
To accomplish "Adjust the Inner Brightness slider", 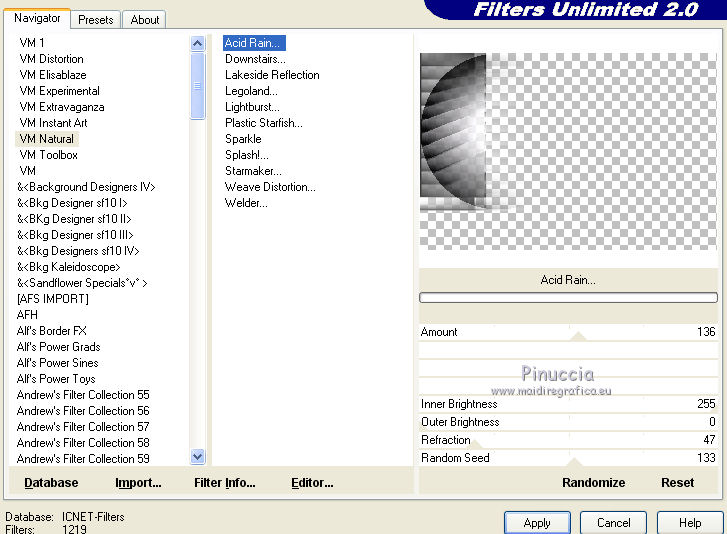I will pyautogui.click(x=568, y=404).
